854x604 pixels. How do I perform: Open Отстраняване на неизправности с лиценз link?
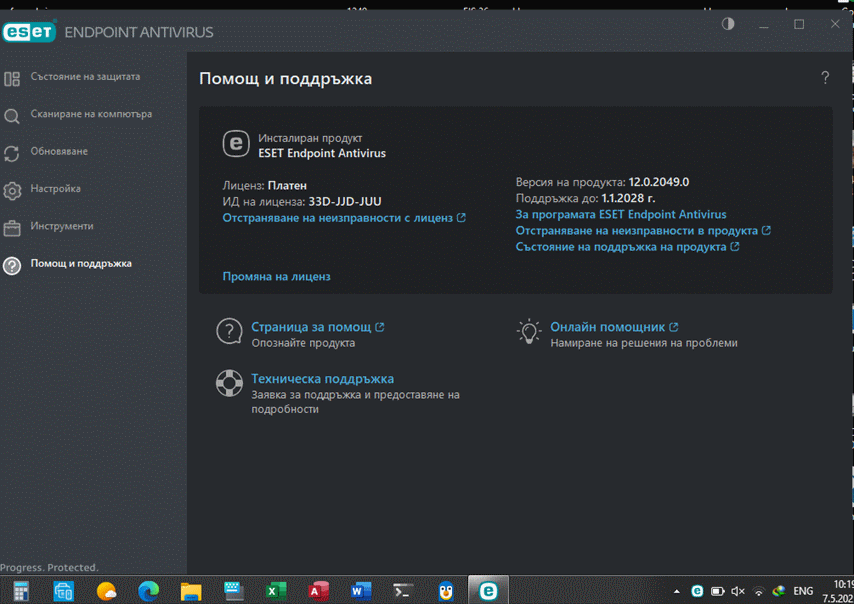click(x=344, y=218)
